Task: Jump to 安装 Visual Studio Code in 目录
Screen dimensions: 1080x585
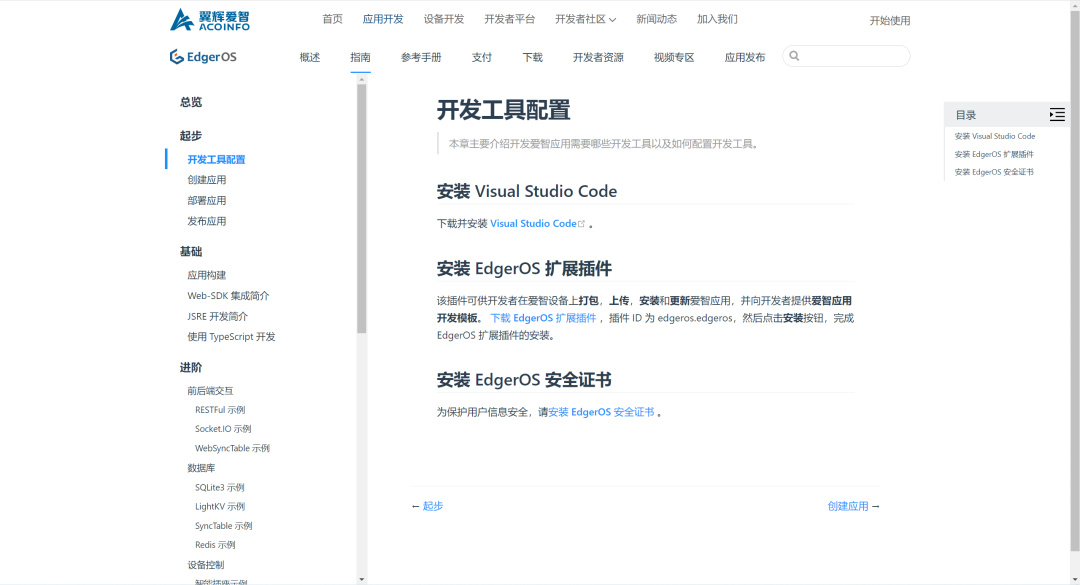Action: click(x=995, y=136)
